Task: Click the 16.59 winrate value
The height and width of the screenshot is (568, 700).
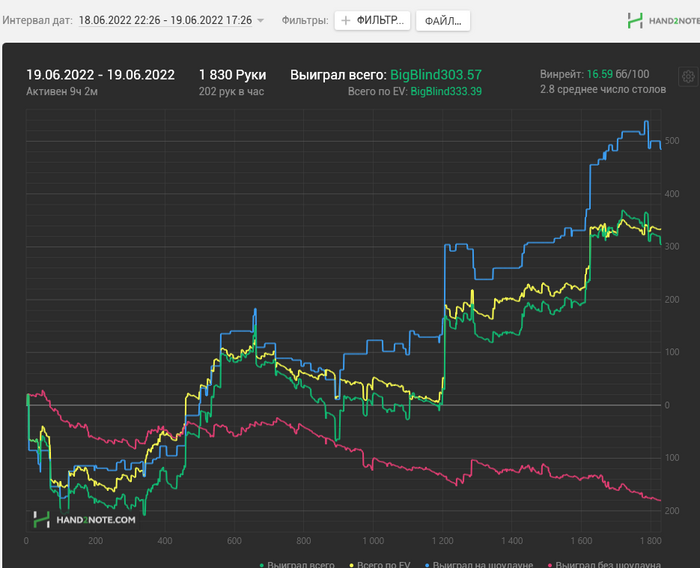Action: coord(600,74)
